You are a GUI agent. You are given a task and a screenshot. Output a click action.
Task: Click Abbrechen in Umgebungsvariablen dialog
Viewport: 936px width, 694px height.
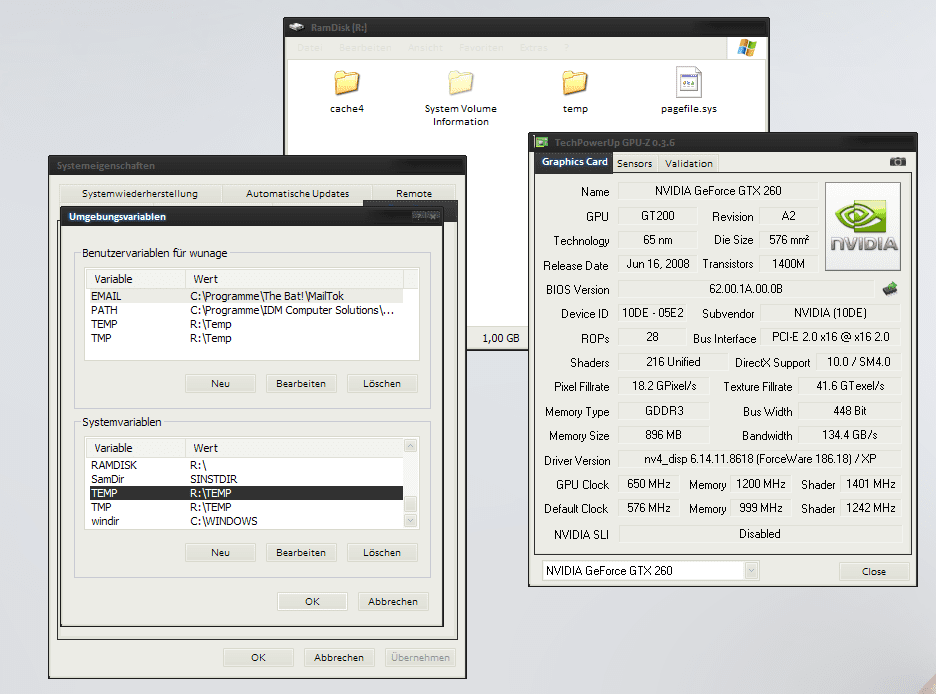coord(393,602)
